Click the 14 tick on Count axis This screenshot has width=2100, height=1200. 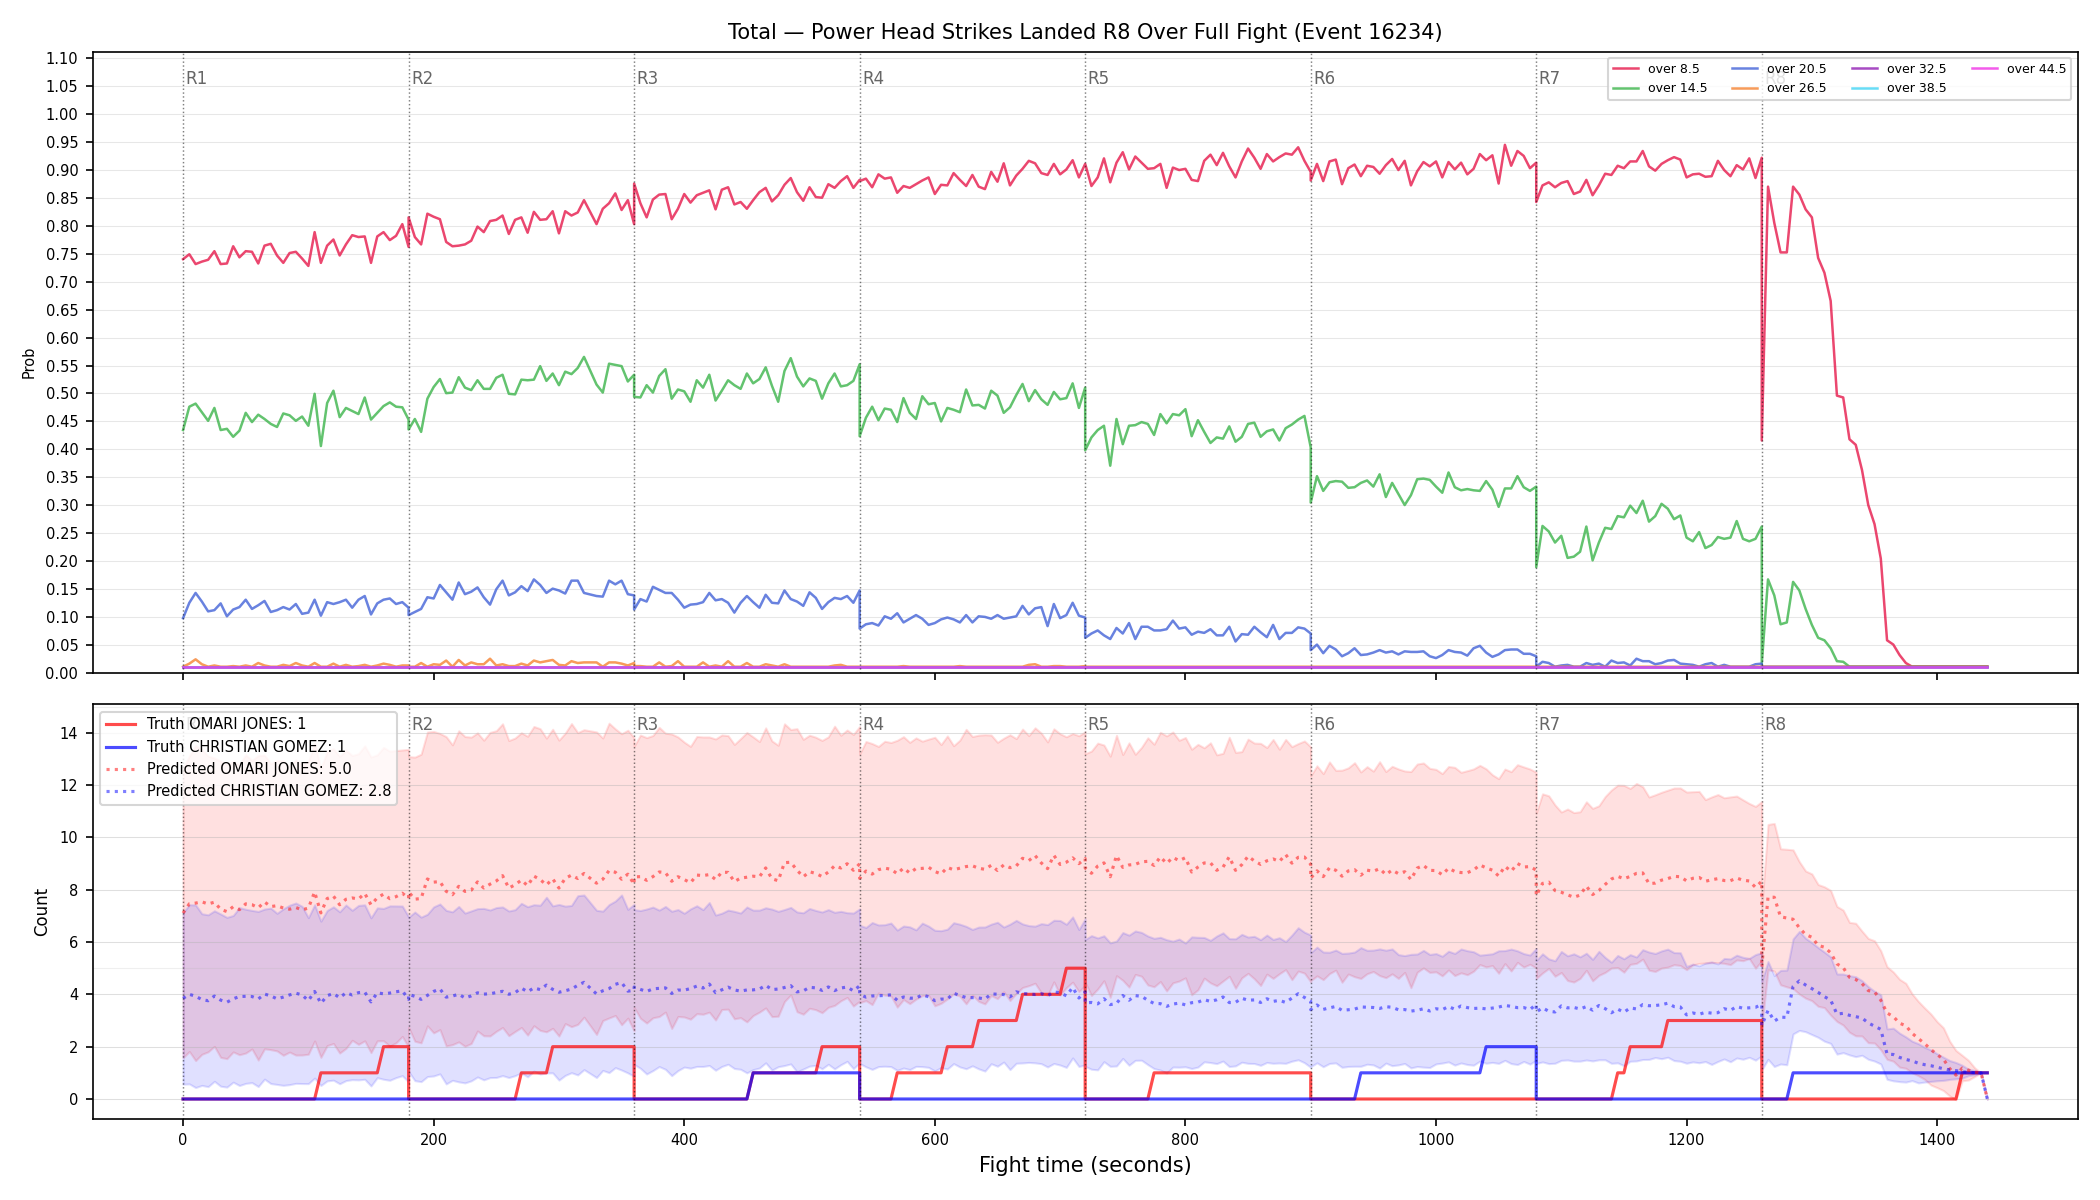pyautogui.click(x=69, y=733)
